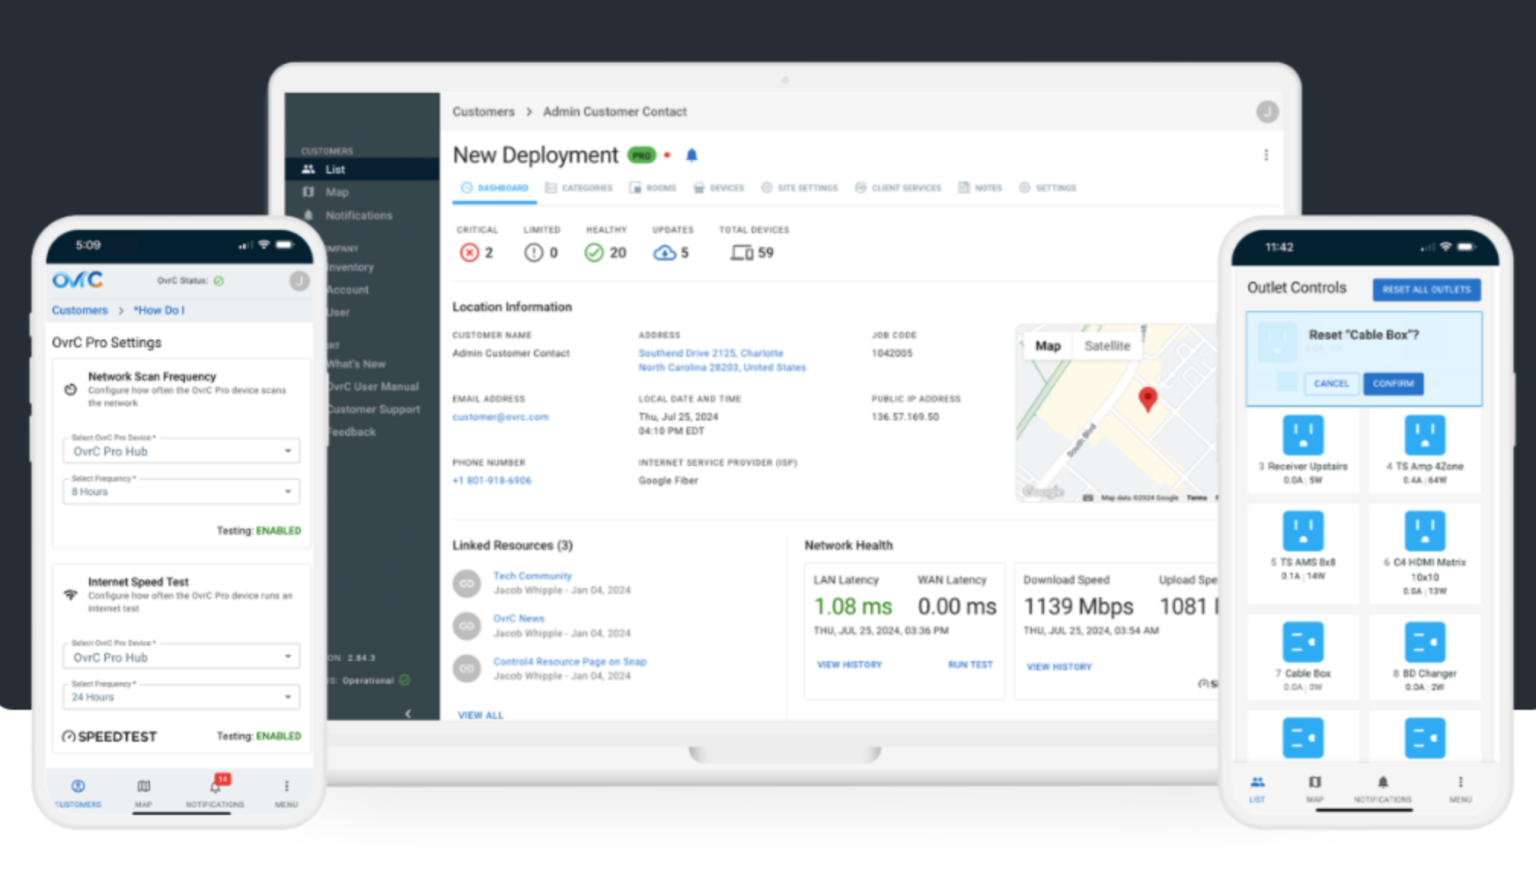Select the C4 HDMI Matrix outlet icon
This screenshot has height=882, width=1536.
[1424, 531]
